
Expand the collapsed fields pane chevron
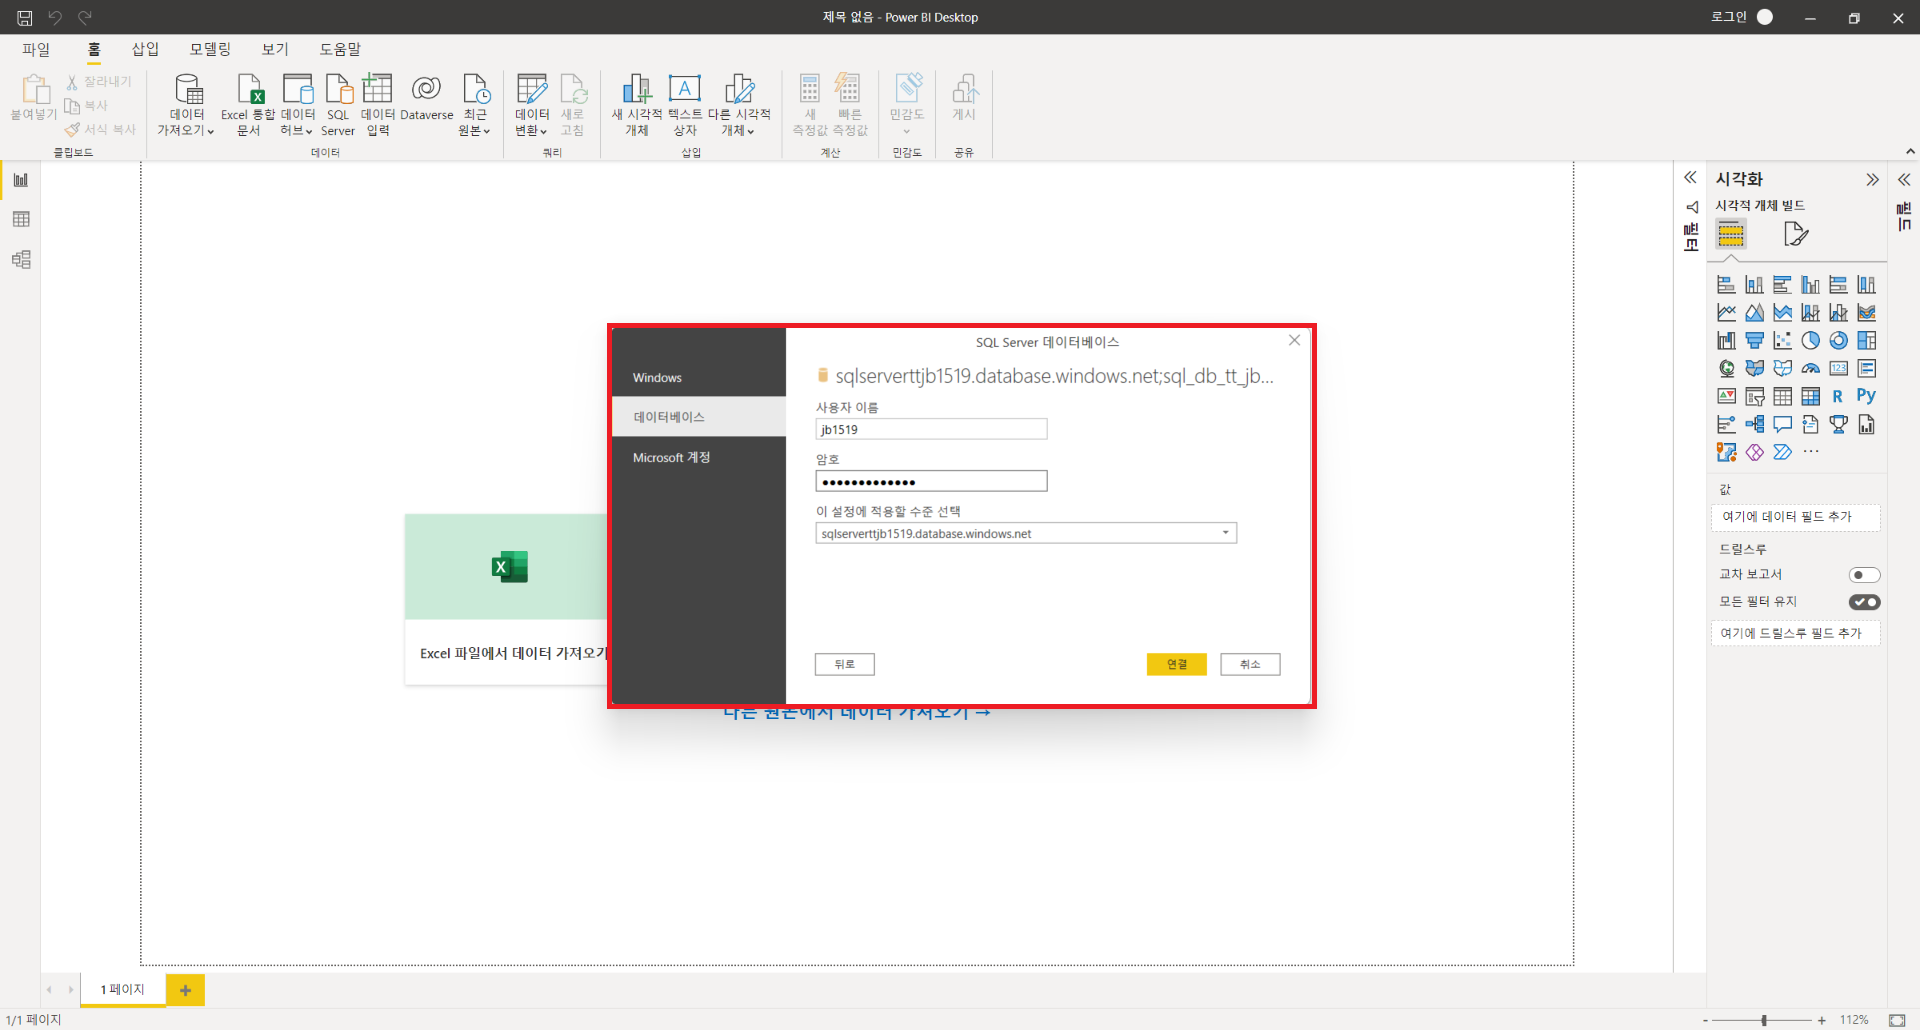(1904, 180)
